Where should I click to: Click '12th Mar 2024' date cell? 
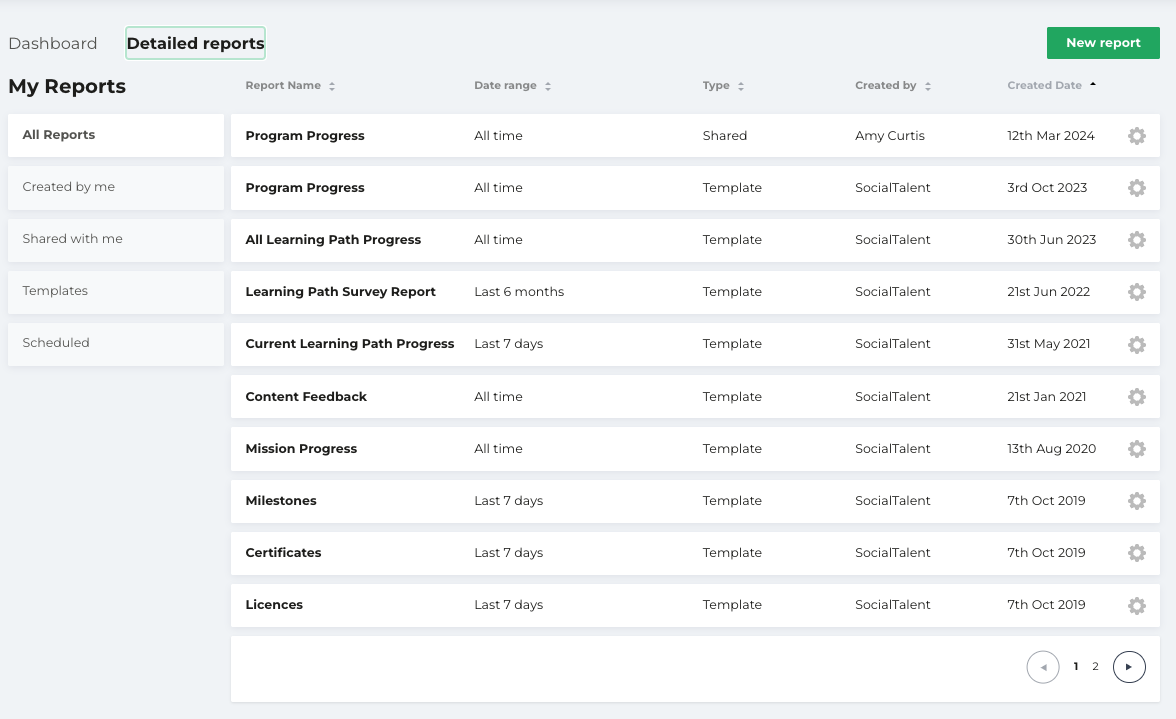coord(1051,136)
